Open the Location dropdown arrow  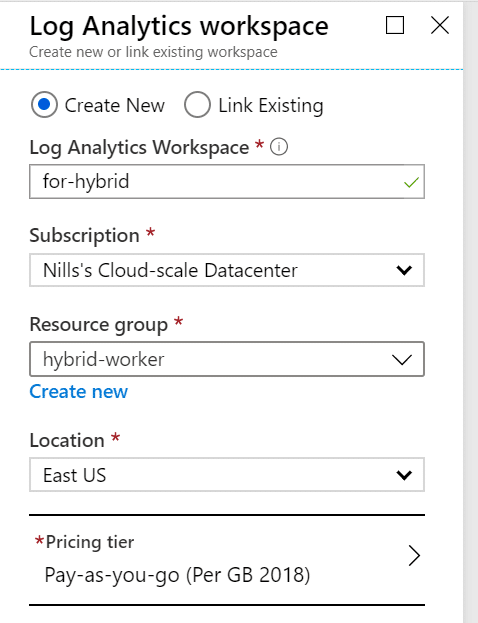(x=404, y=475)
